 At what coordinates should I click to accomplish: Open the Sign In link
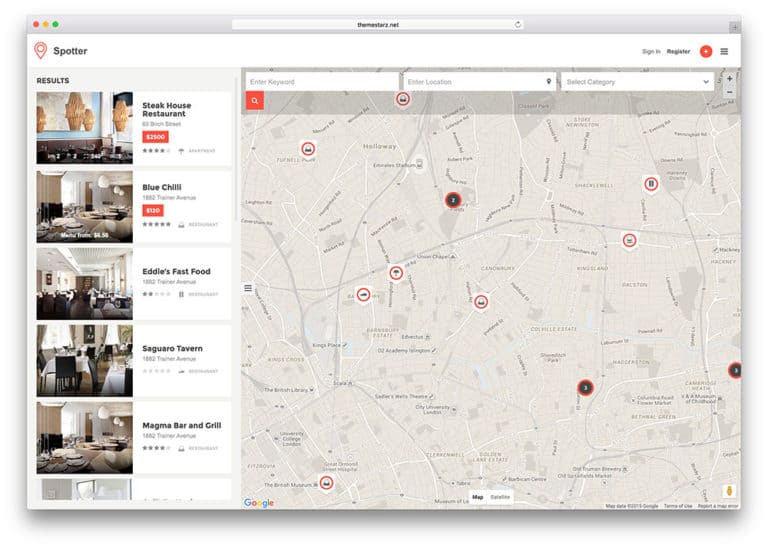651,51
